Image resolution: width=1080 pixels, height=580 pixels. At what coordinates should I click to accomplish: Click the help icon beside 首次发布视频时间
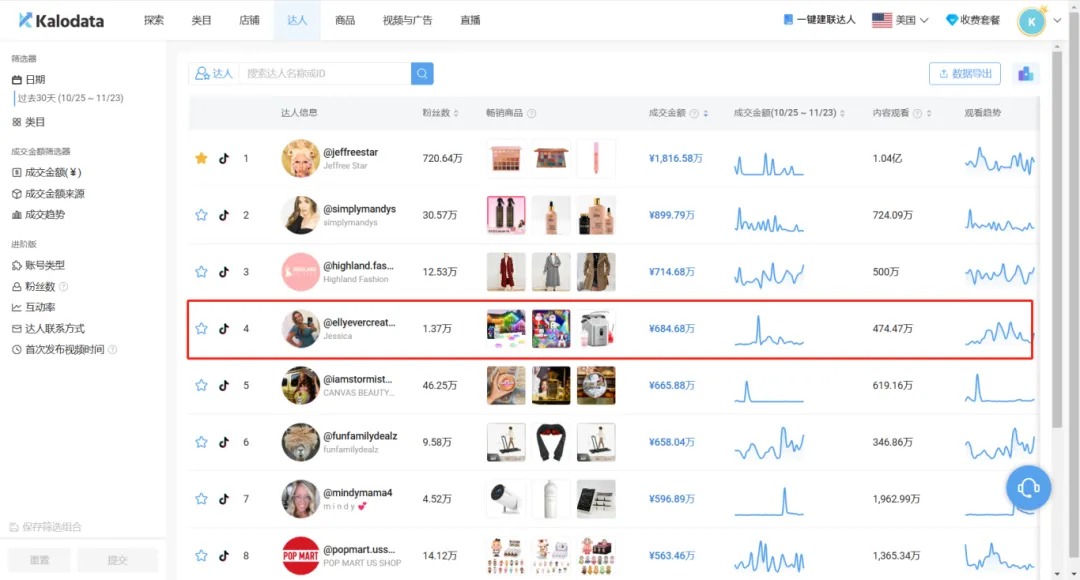point(112,350)
